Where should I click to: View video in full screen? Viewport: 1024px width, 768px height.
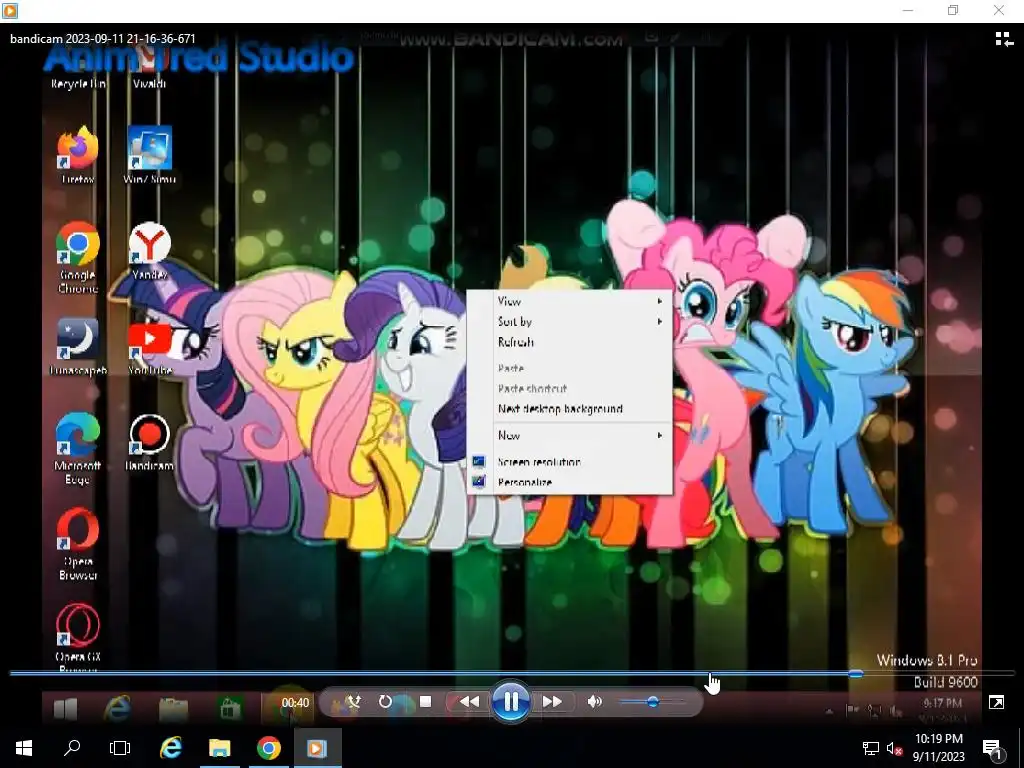point(997,702)
